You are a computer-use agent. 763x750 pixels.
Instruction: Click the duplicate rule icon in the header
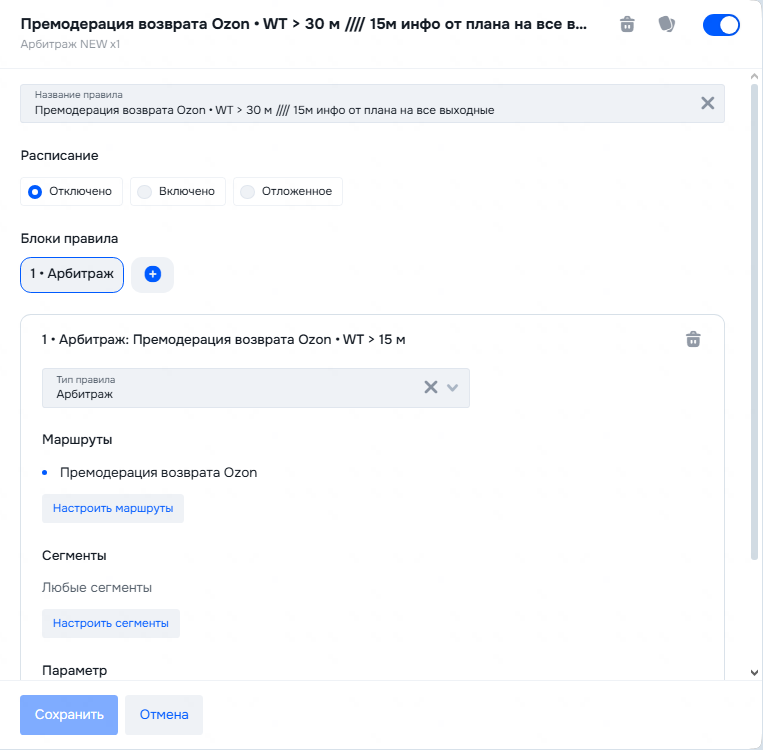667,25
